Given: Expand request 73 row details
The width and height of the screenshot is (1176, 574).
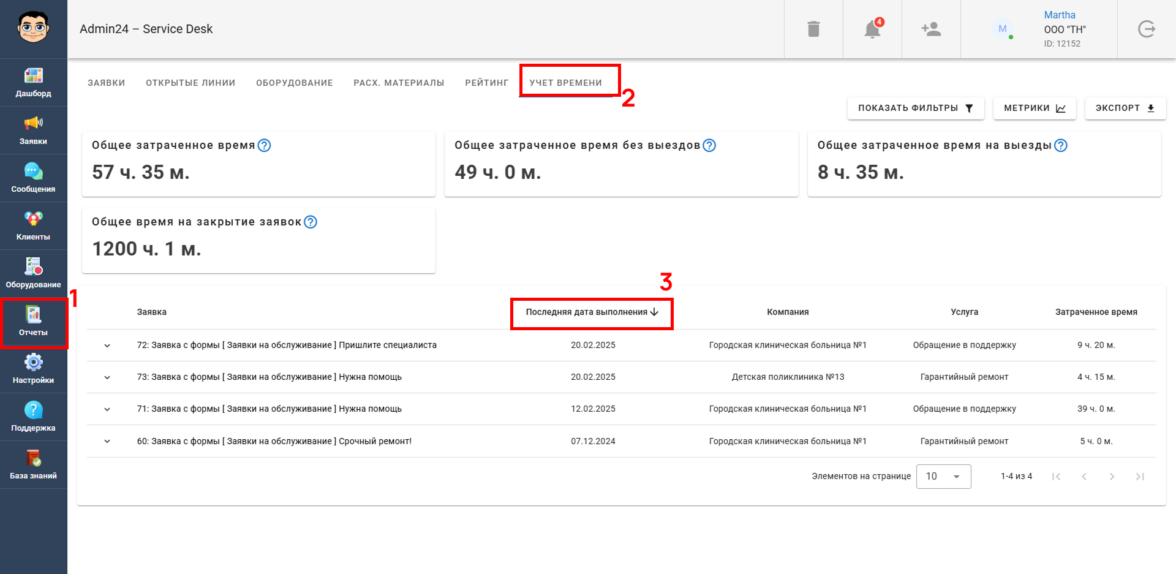Looking at the screenshot, I should click(107, 378).
